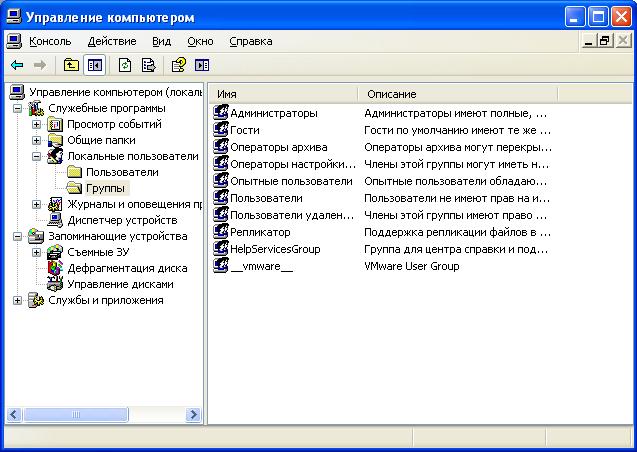Click the console system icon in the menu bar

tap(14, 41)
